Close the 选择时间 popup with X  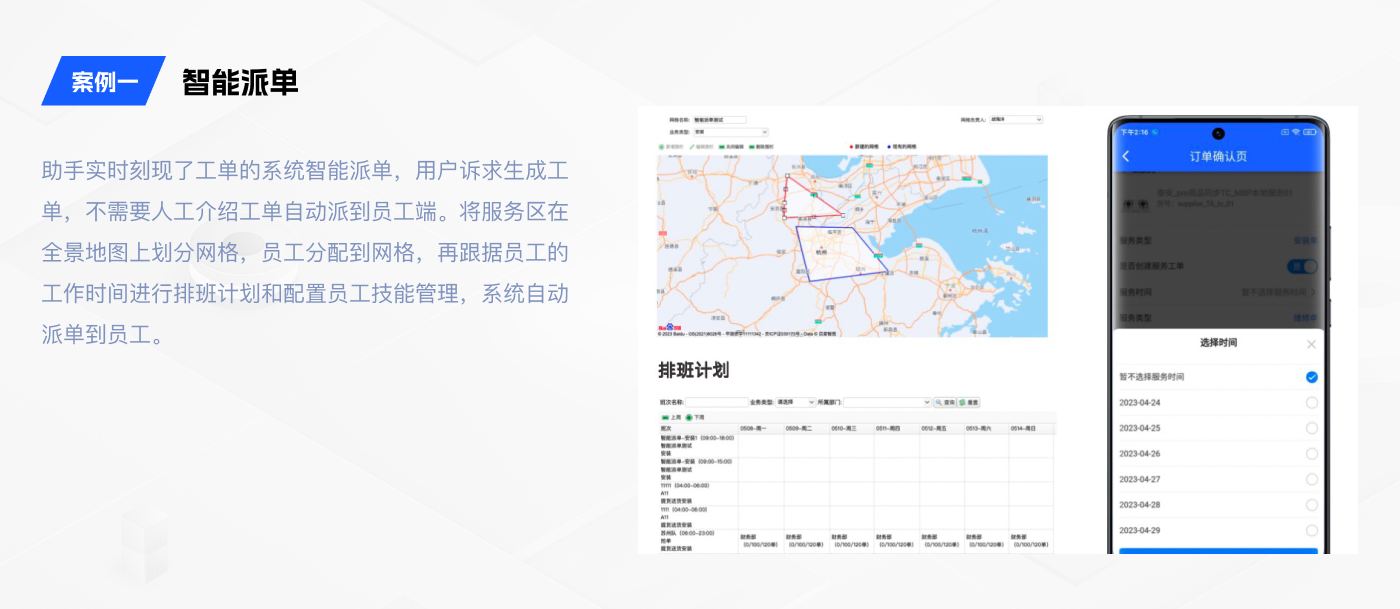1311,343
